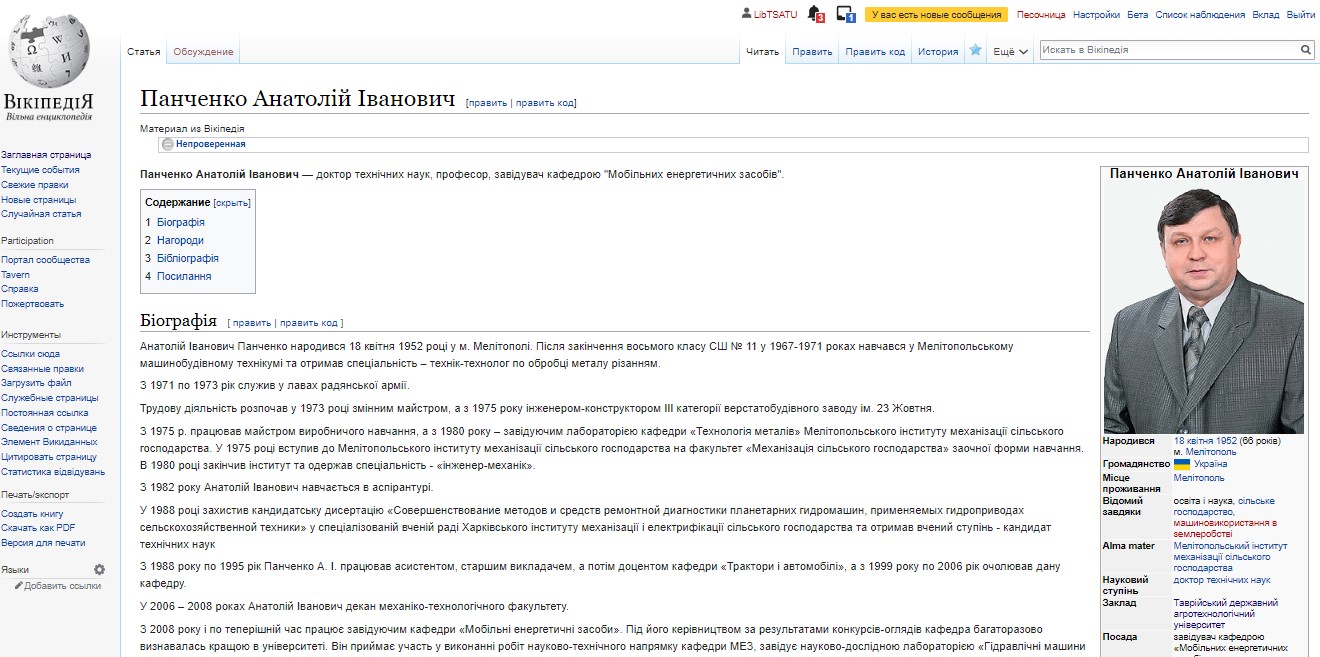Open 18 квітня birth date link
1320x657 pixels.
pyautogui.click(x=1193, y=441)
